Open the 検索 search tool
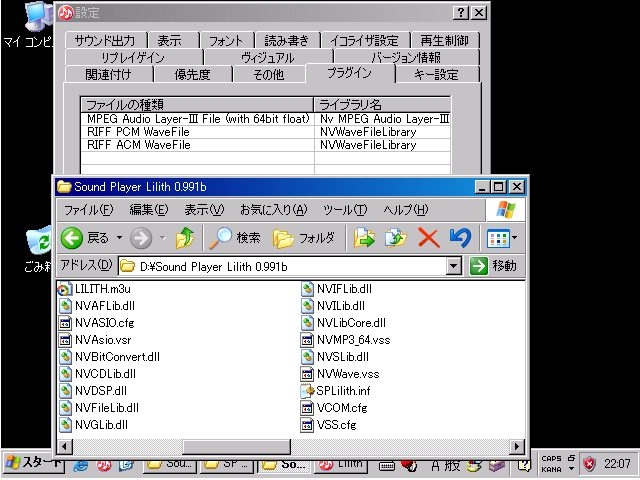Viewport: 640px width, 480px height. tap(235, 238)
